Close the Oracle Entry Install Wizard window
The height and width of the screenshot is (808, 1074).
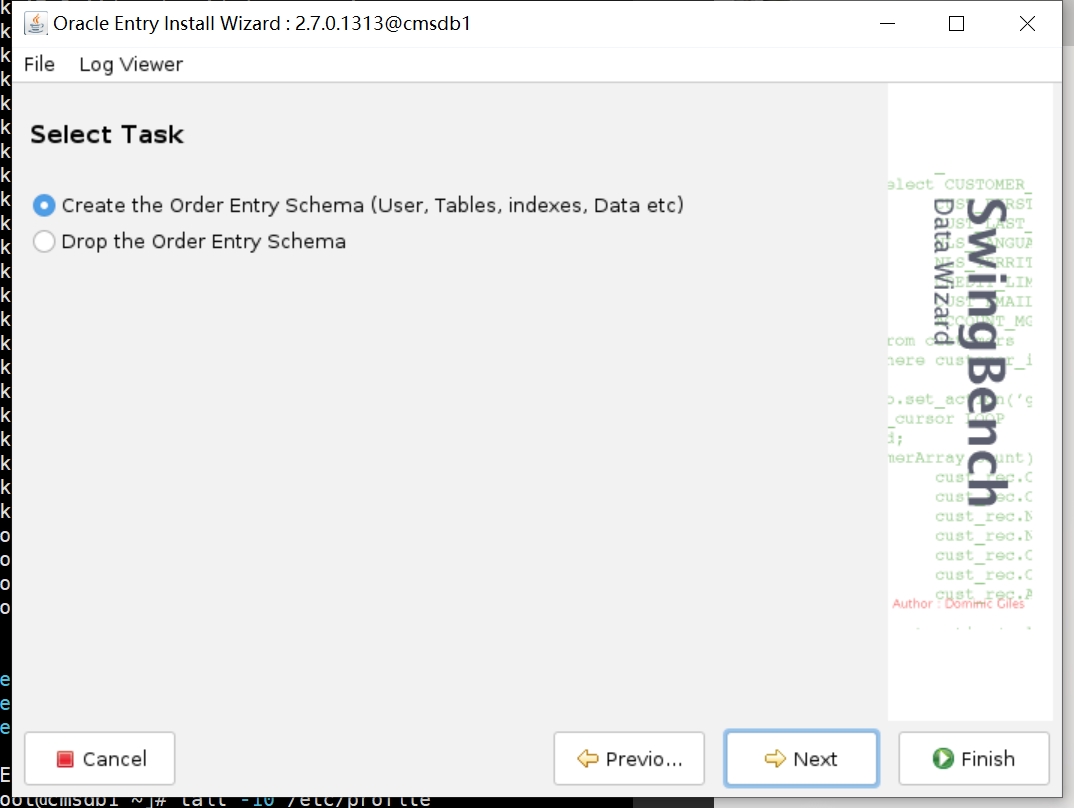[1027, 23]
